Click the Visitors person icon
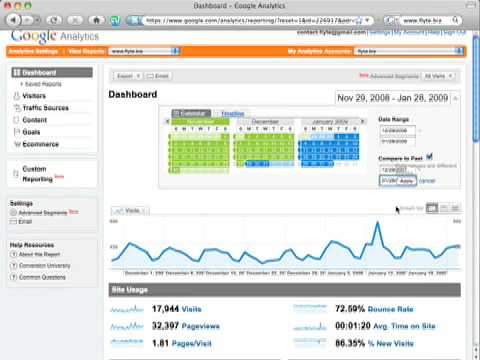Image resolution: width=480 pixels, height=360 pixels. [16, 96]
